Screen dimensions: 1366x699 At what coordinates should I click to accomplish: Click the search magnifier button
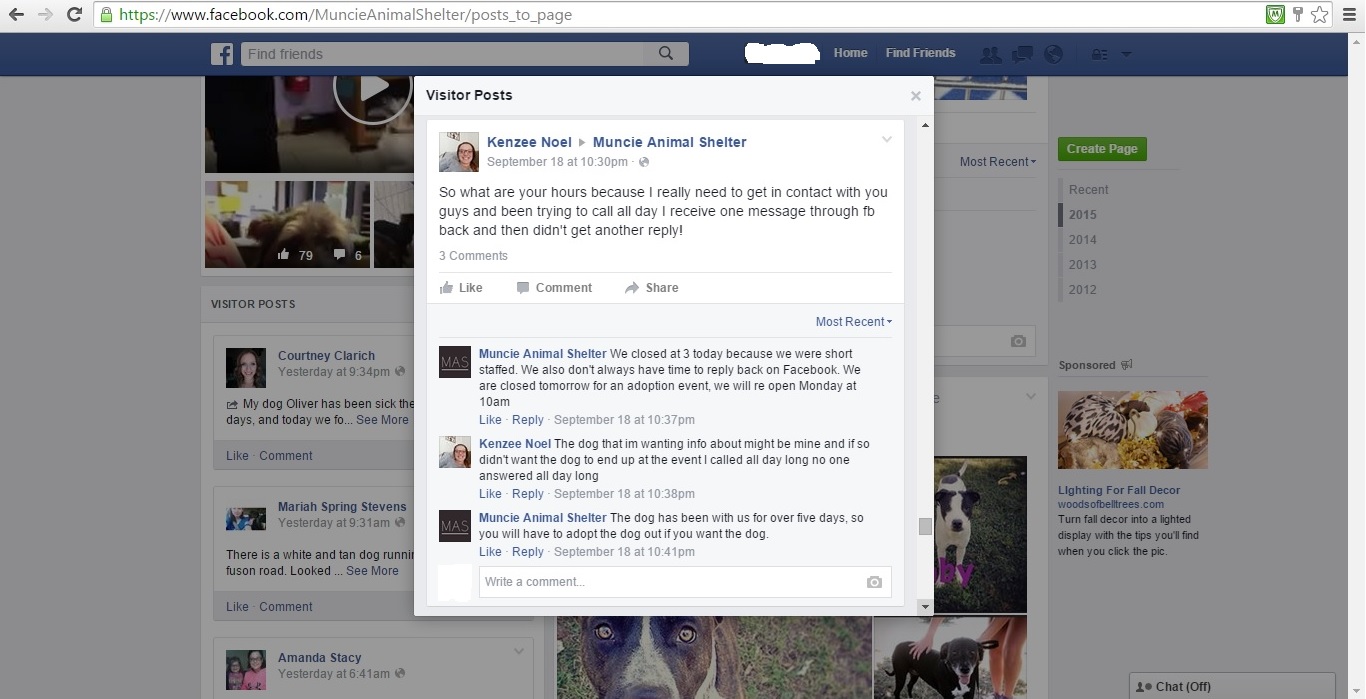coord(666,54)
